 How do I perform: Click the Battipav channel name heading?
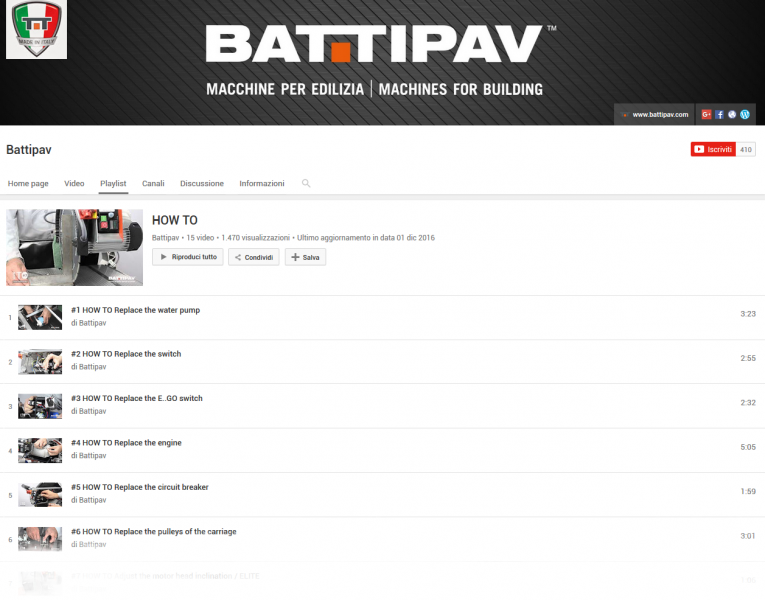click(29, 150)
